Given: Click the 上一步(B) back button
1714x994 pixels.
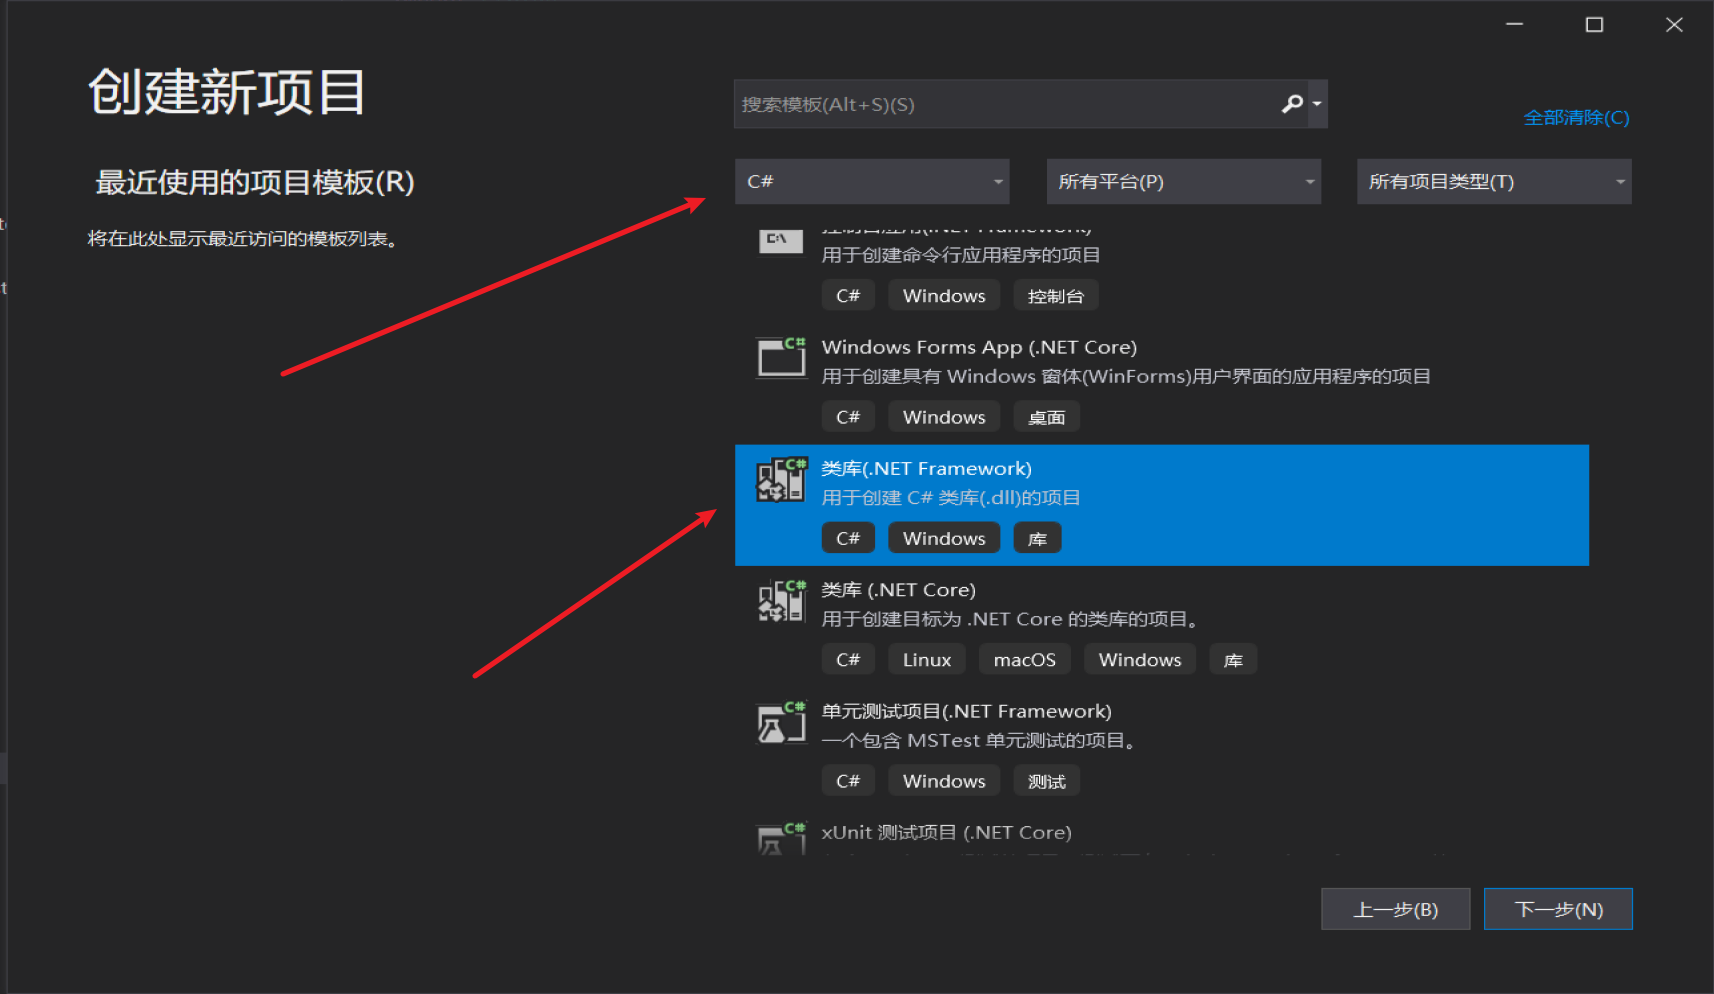Looking at the screenshot, I should 1396,909.
